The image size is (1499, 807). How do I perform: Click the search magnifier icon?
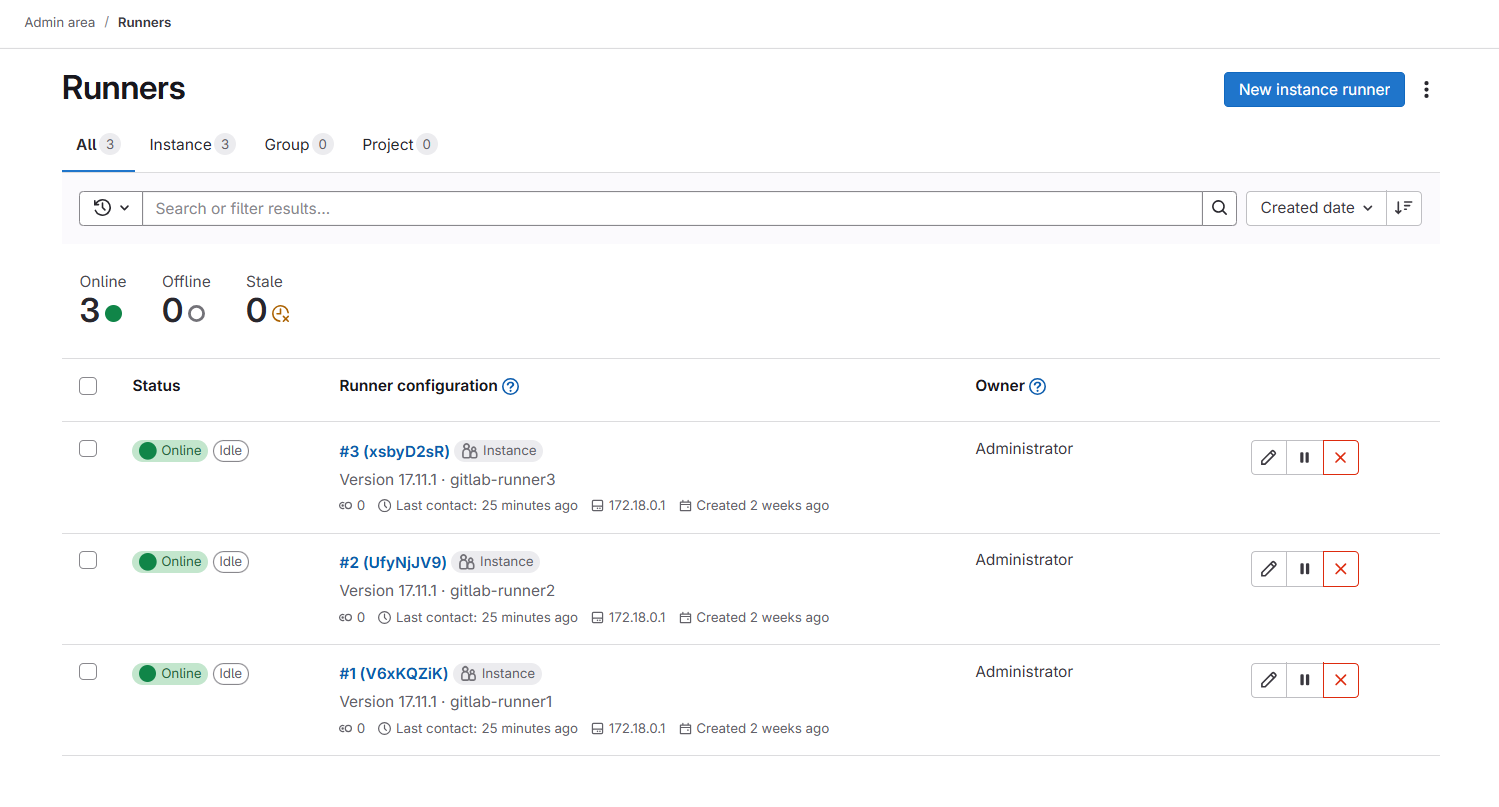[x=1219, y=208]
